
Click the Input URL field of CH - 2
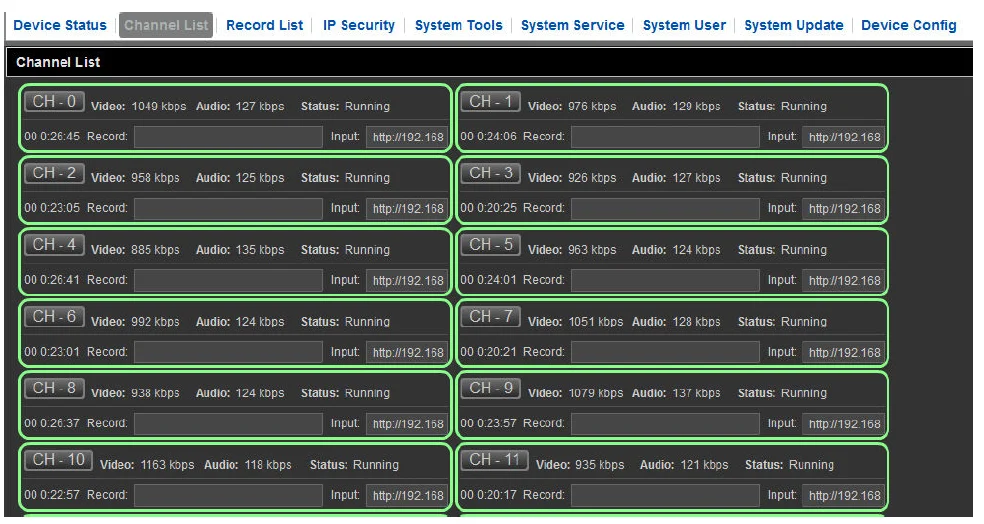407,209
